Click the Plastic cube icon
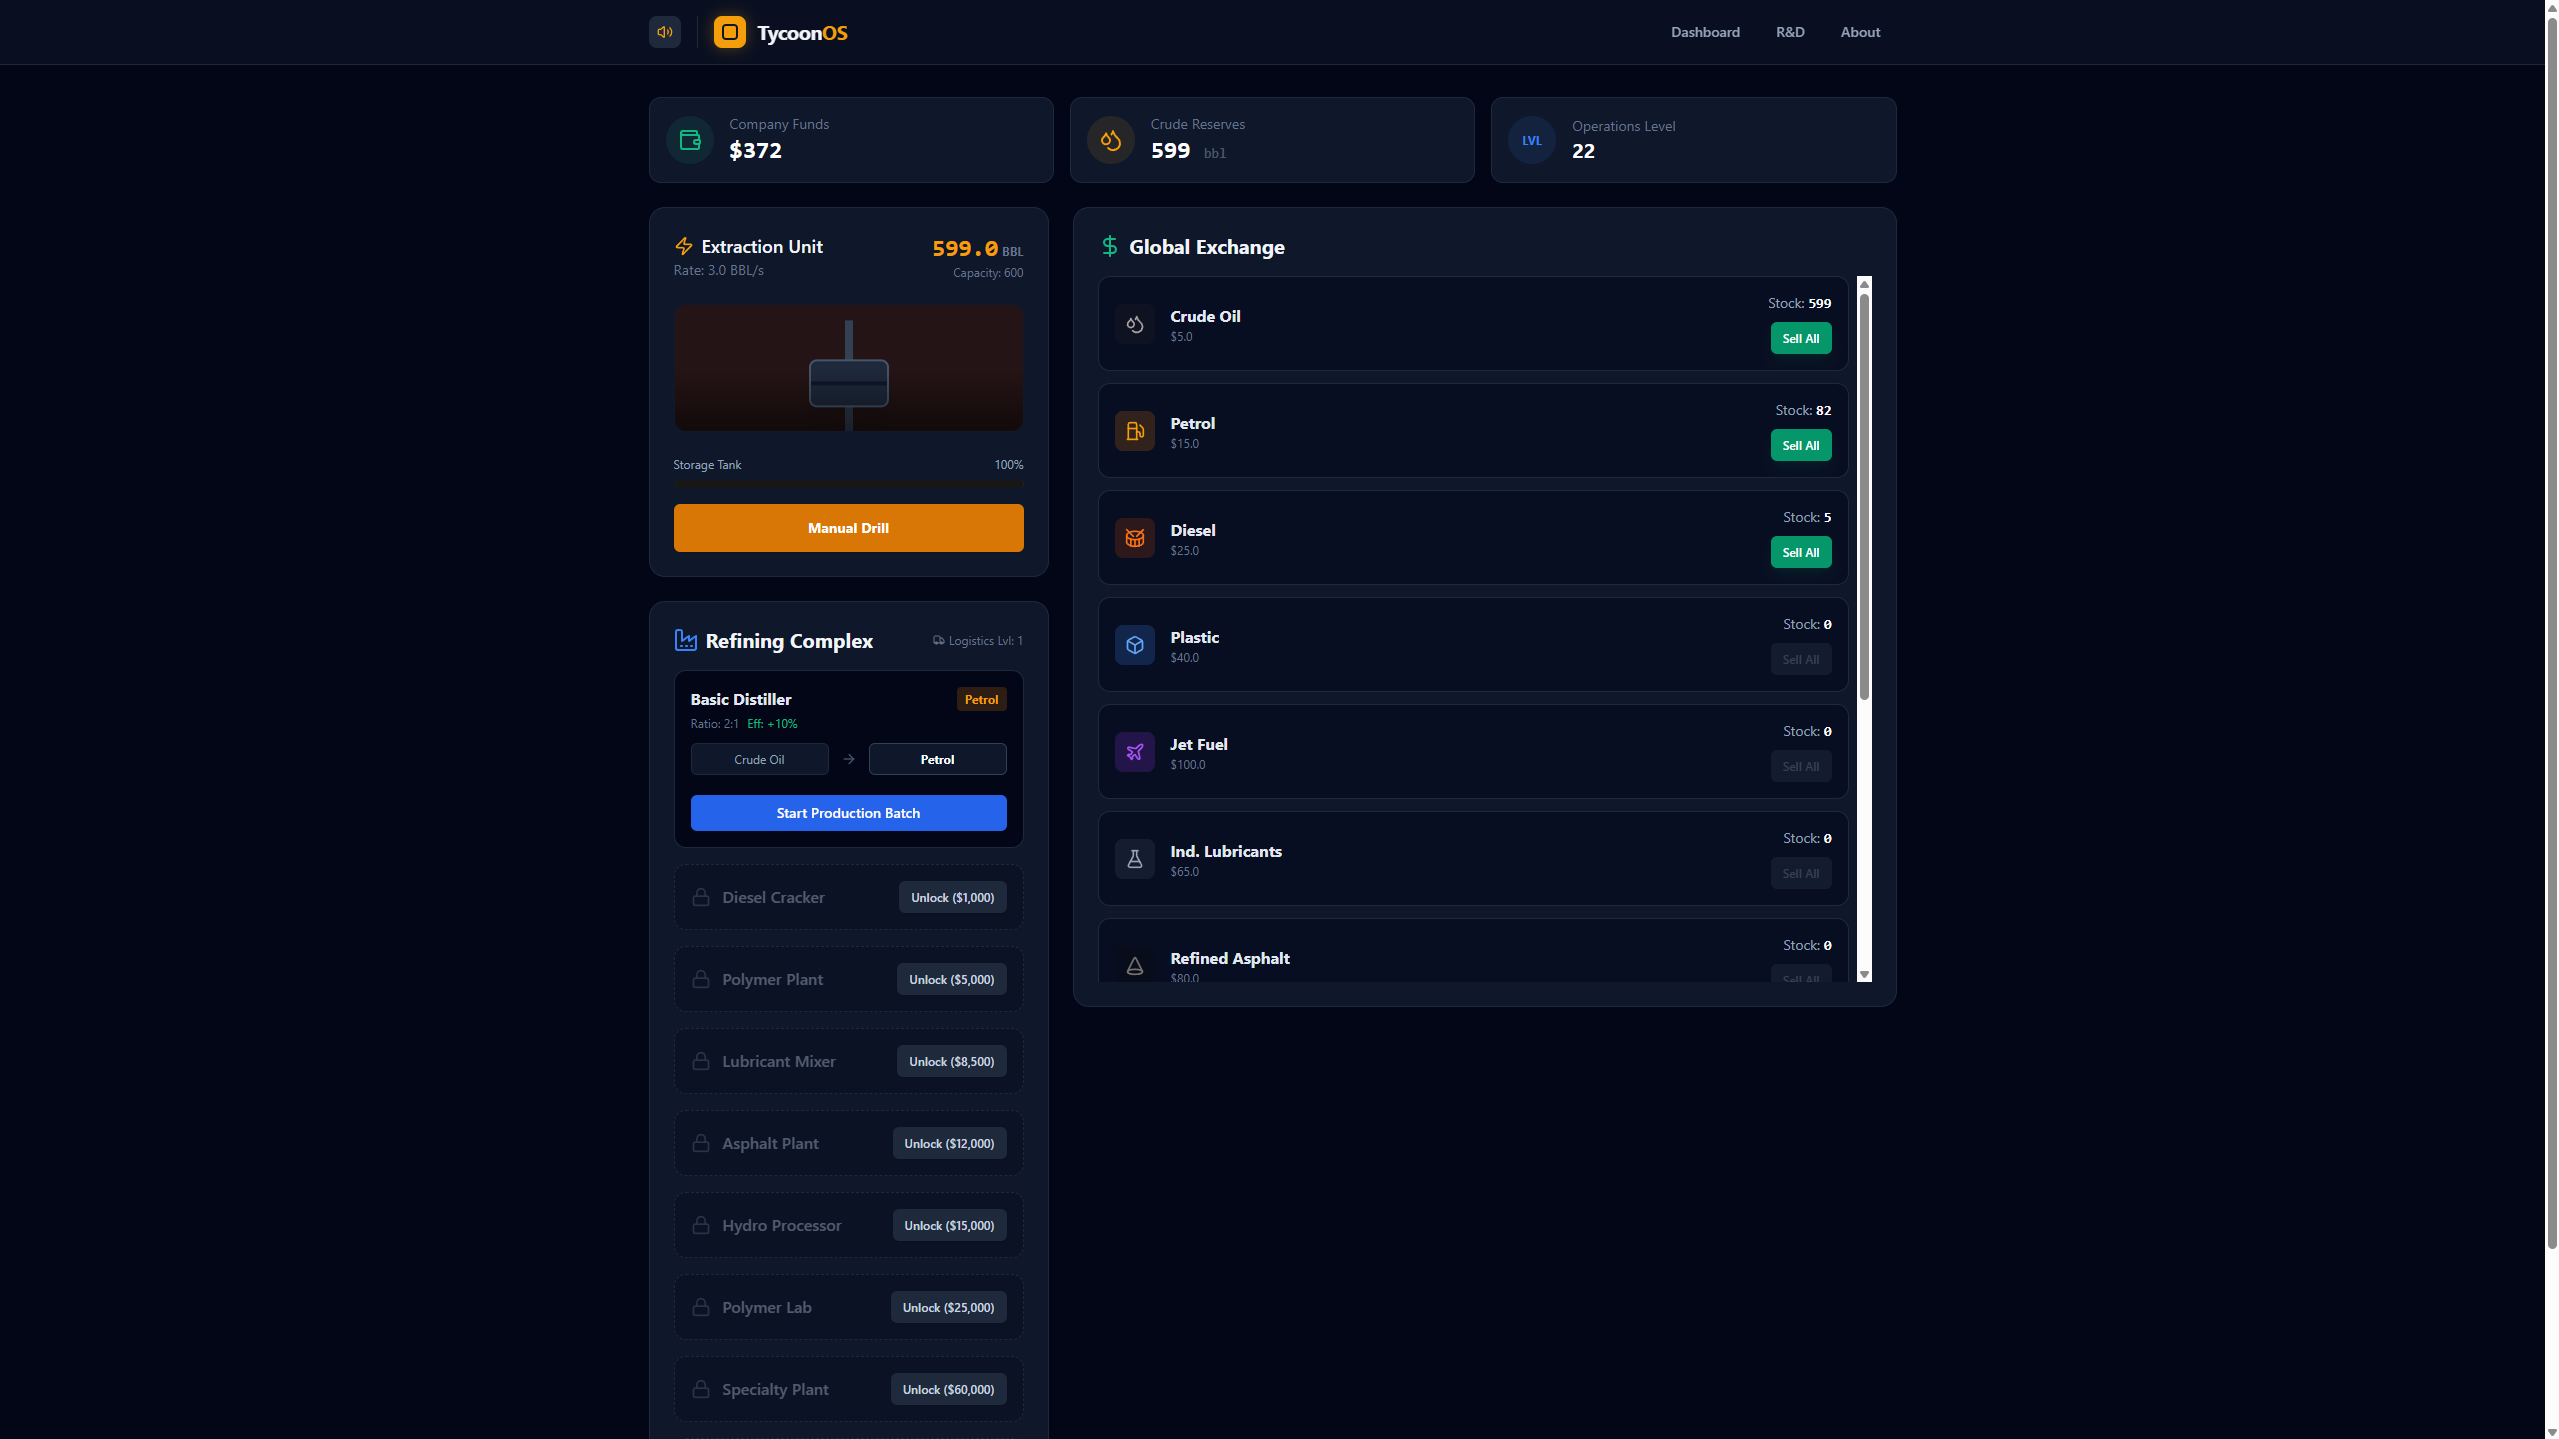Image resolution: width=2559 pixels, height=1439 pixels. click(x=1134, y=645)
